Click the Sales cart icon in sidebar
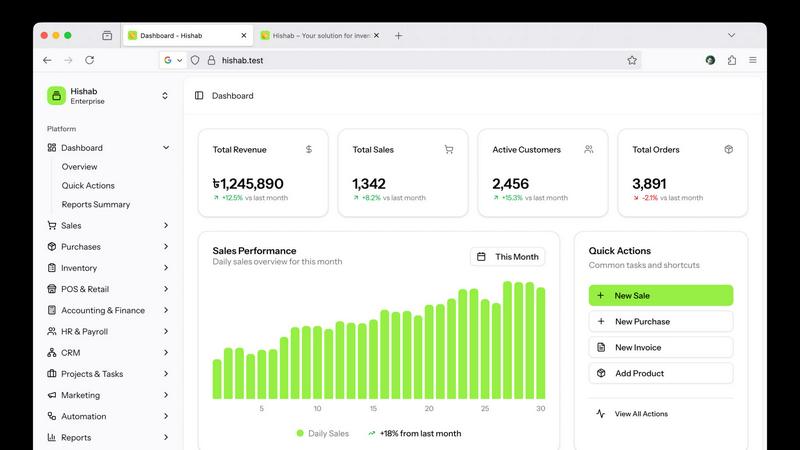Viewport: 800px width, 450px height. tap(52, 225)
